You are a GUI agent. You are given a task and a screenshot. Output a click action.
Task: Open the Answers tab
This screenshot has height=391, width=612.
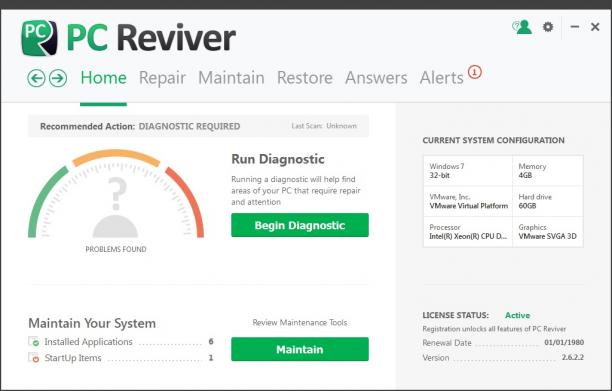(x=376, y=78)
